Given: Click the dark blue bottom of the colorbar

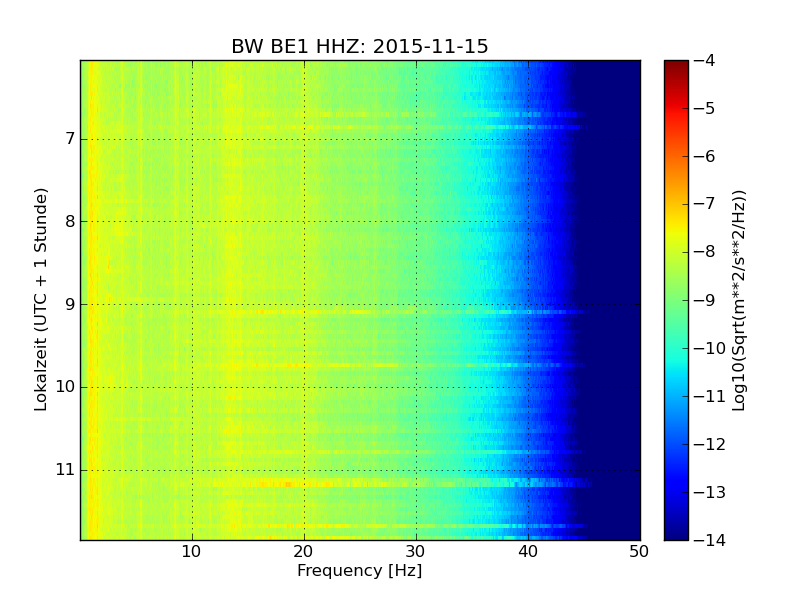Looking at the screenshot, I should click(676, 535).
